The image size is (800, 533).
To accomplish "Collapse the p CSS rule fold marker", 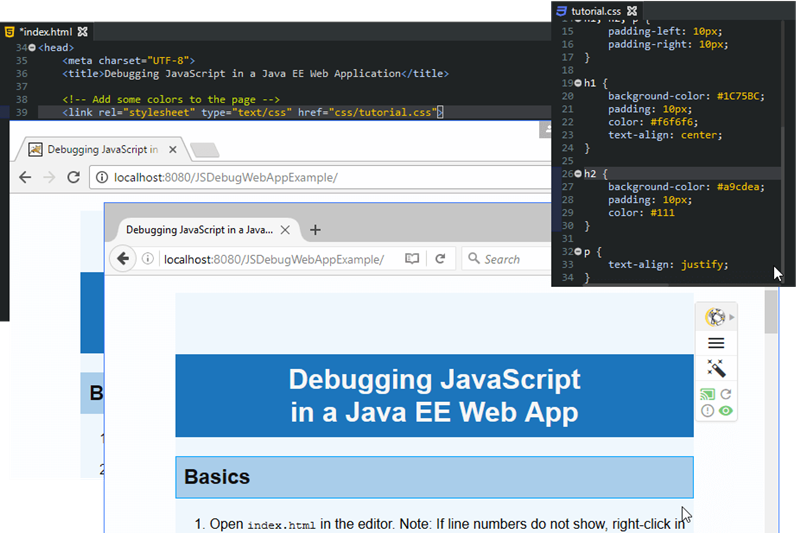I will (563, 252).
